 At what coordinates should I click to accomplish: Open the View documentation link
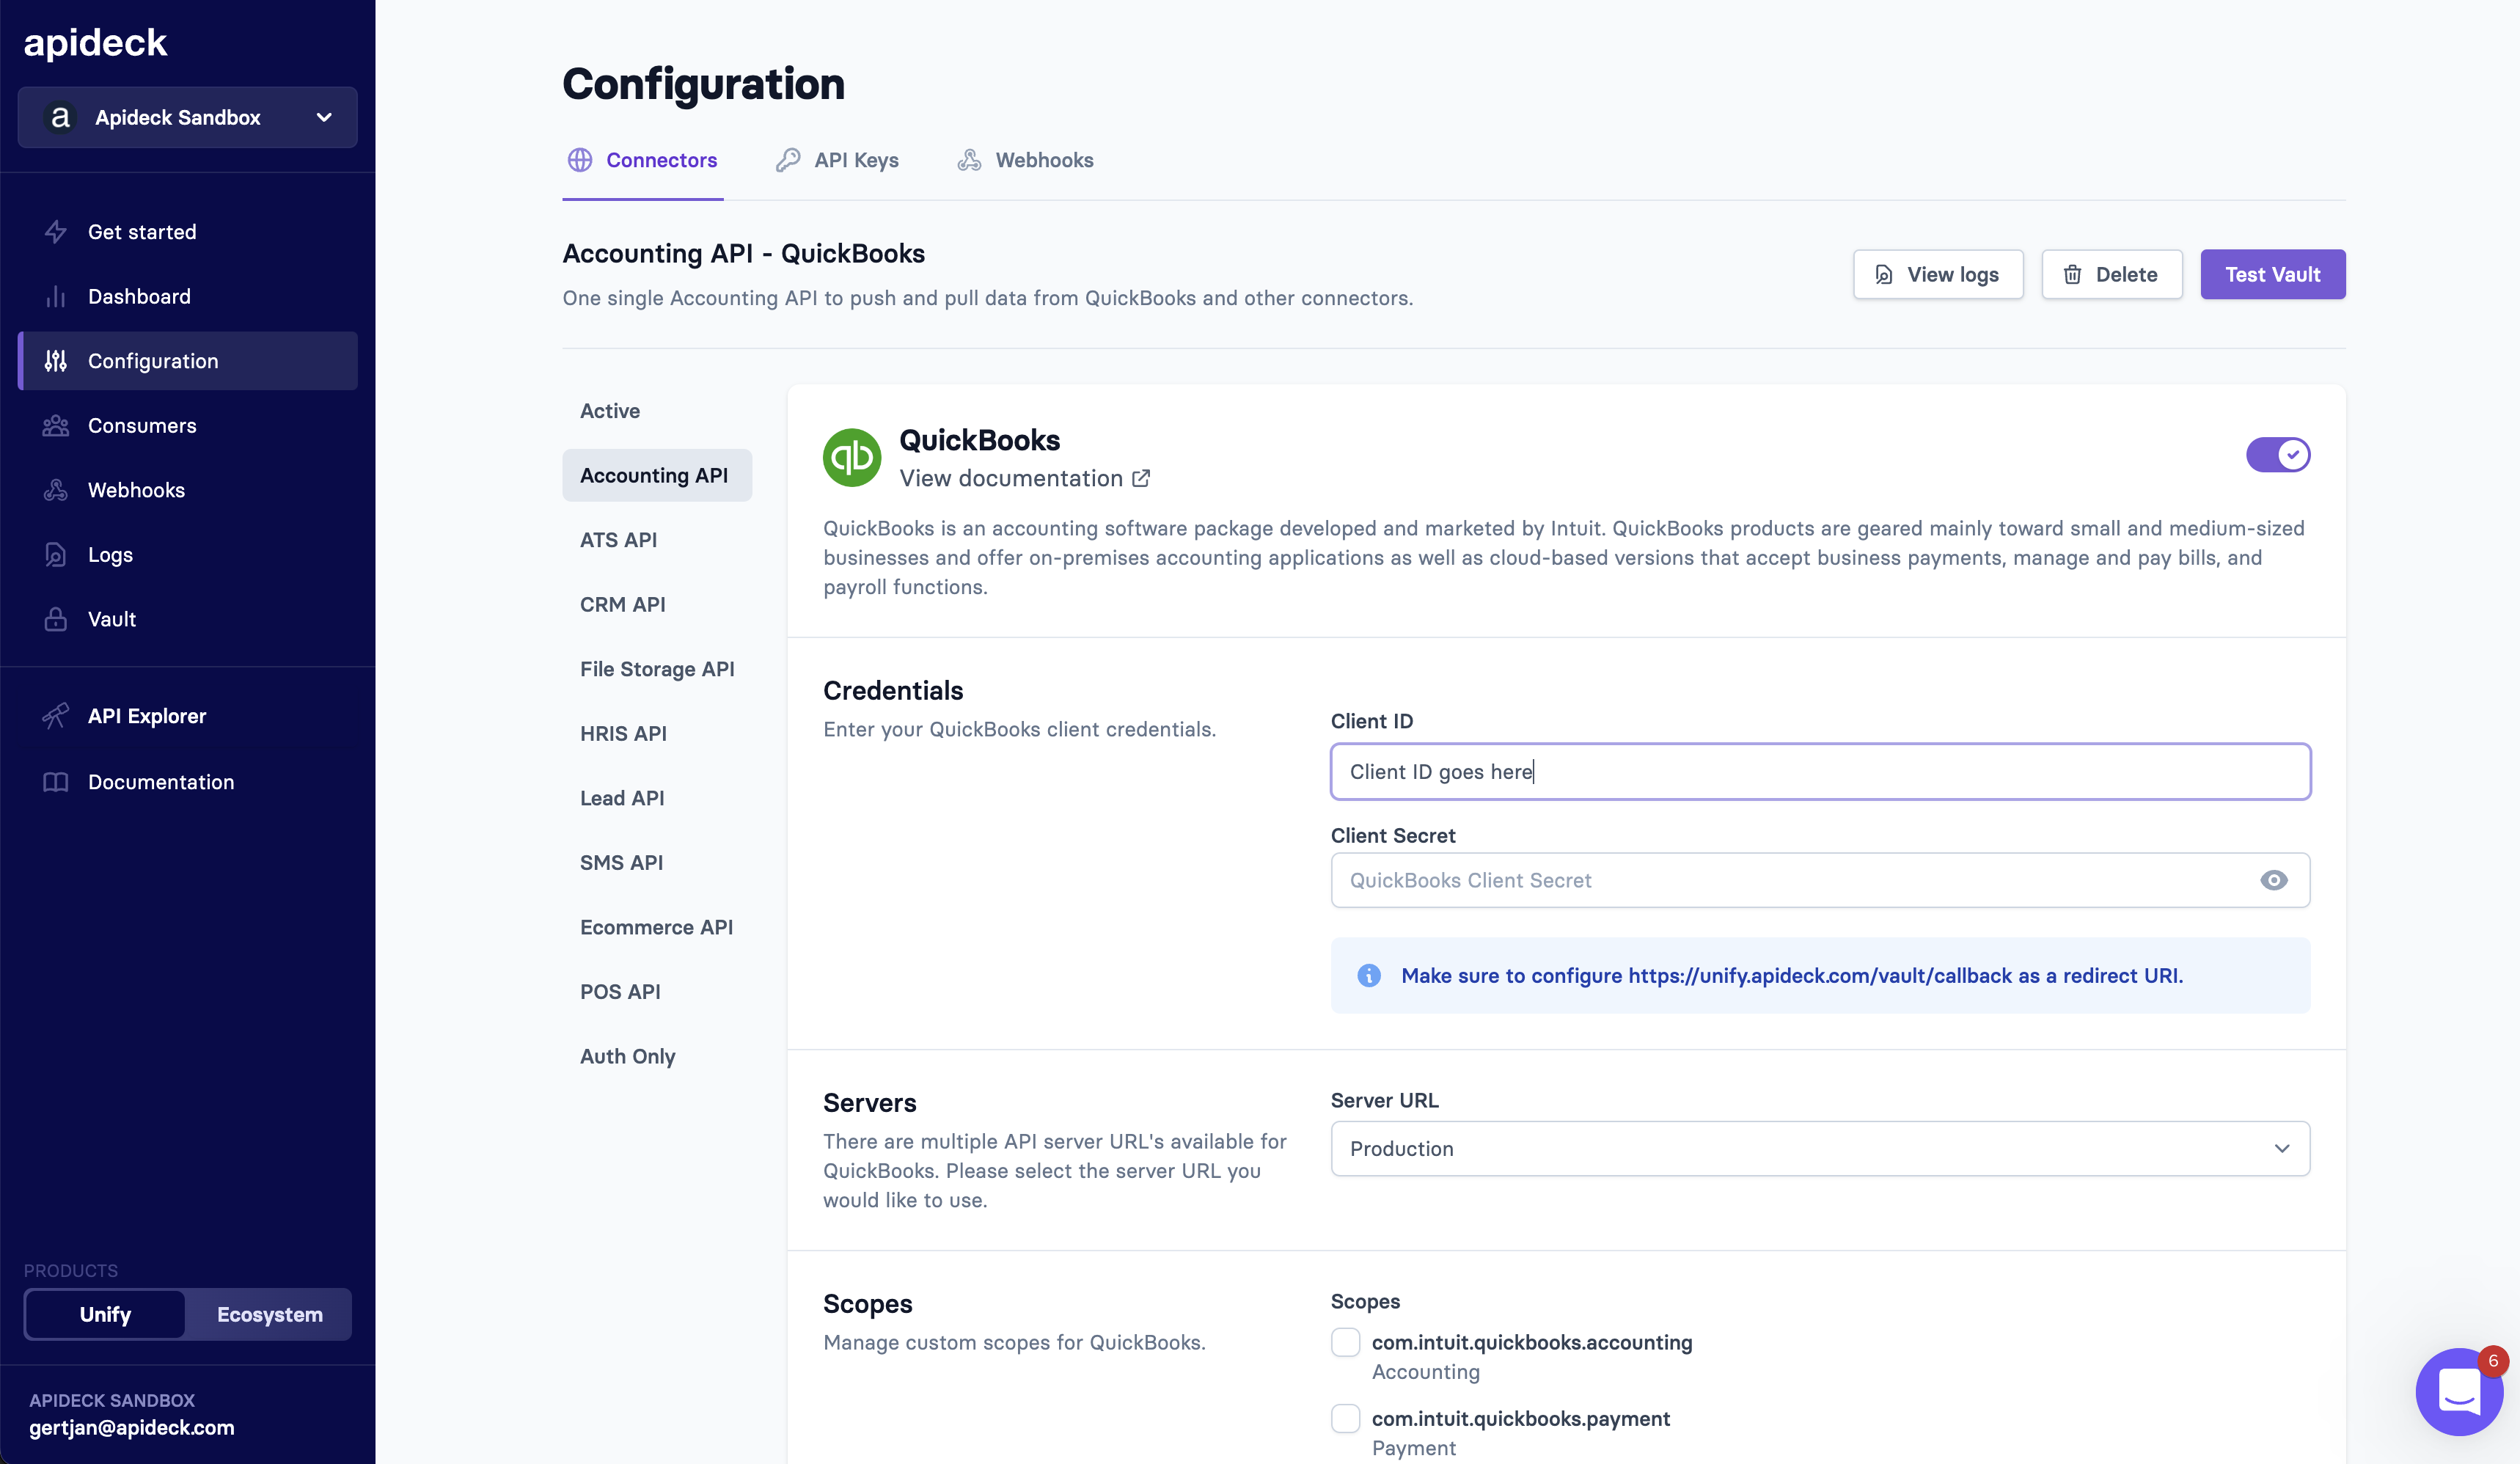pos(1025,478)
